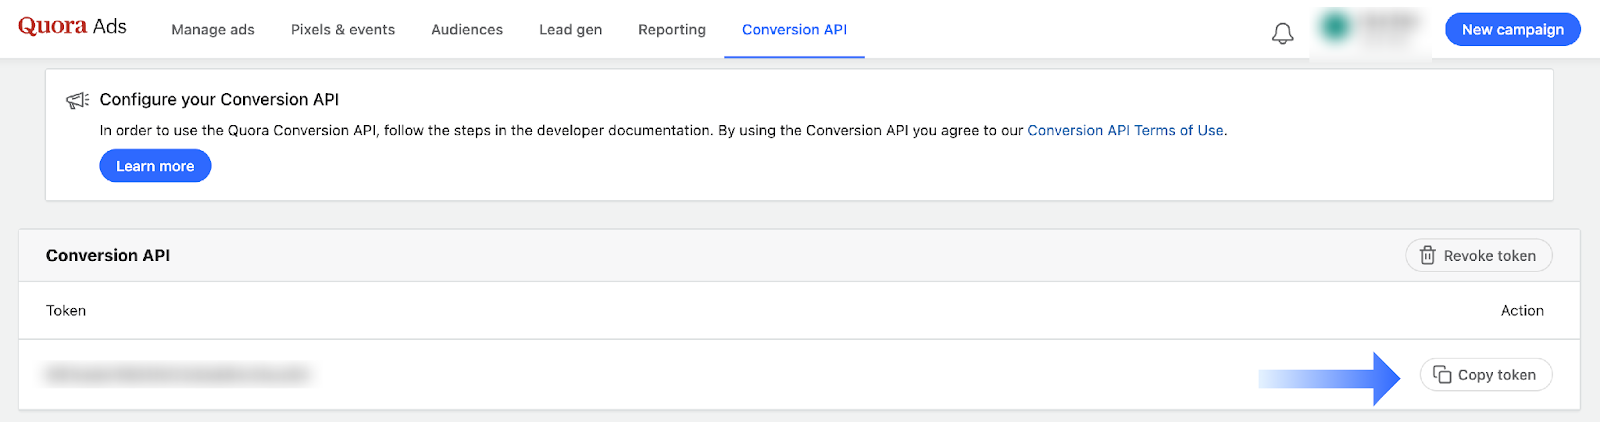
Task: Go to the Audiences tab
Action: [467, 30]
